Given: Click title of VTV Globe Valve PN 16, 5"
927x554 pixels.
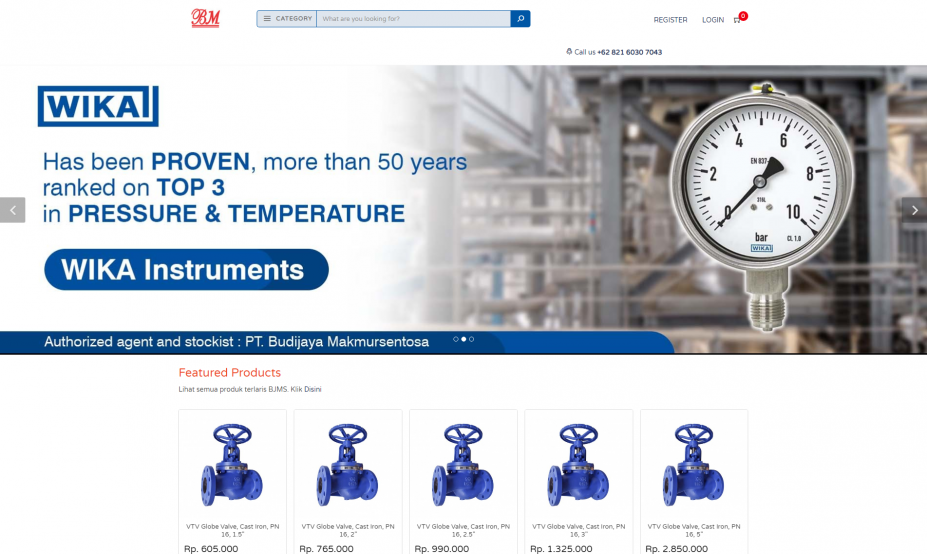Looking at the screenshot, I should [693, 530].
